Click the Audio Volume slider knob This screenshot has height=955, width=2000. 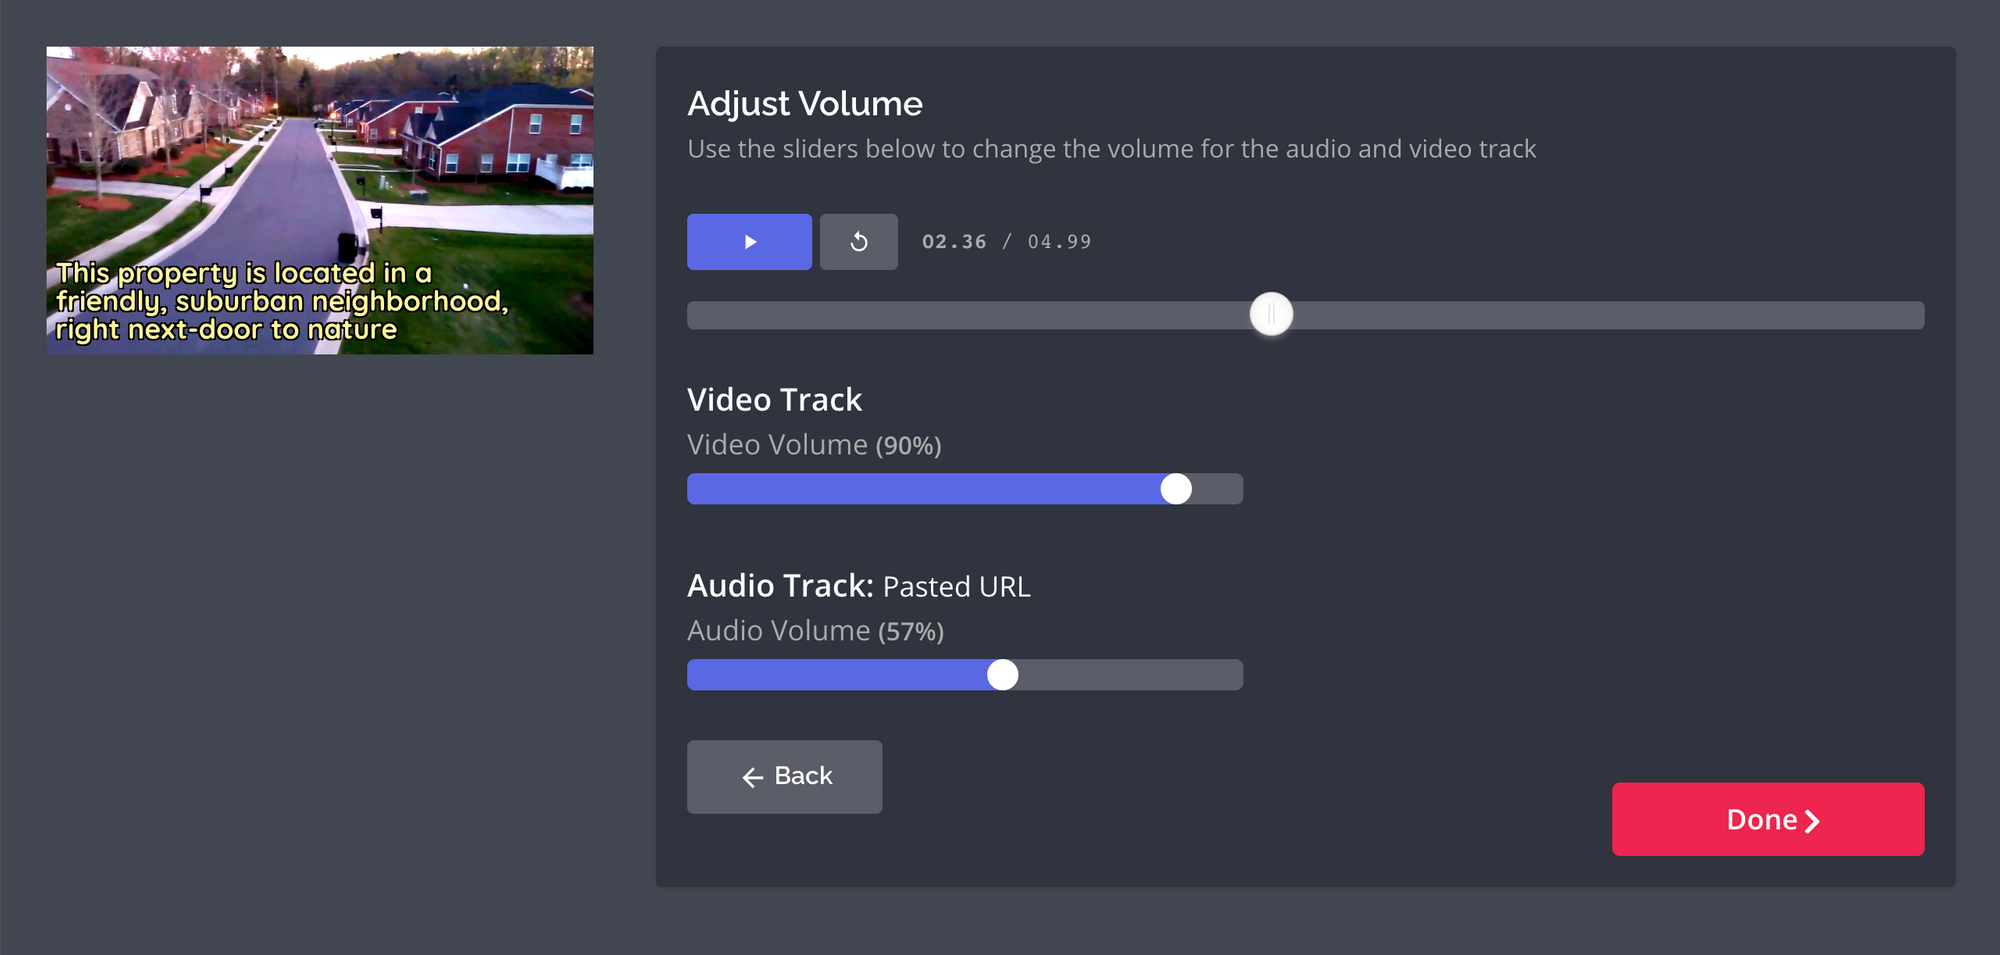pyautogui.click(x=1002, y=675)
